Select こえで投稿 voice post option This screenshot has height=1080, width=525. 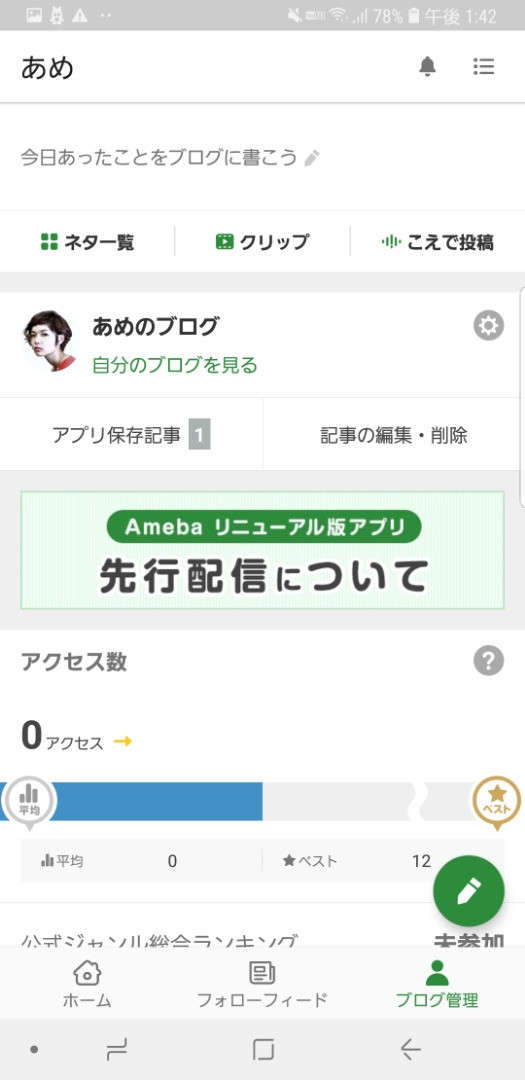tap(438, 242)
